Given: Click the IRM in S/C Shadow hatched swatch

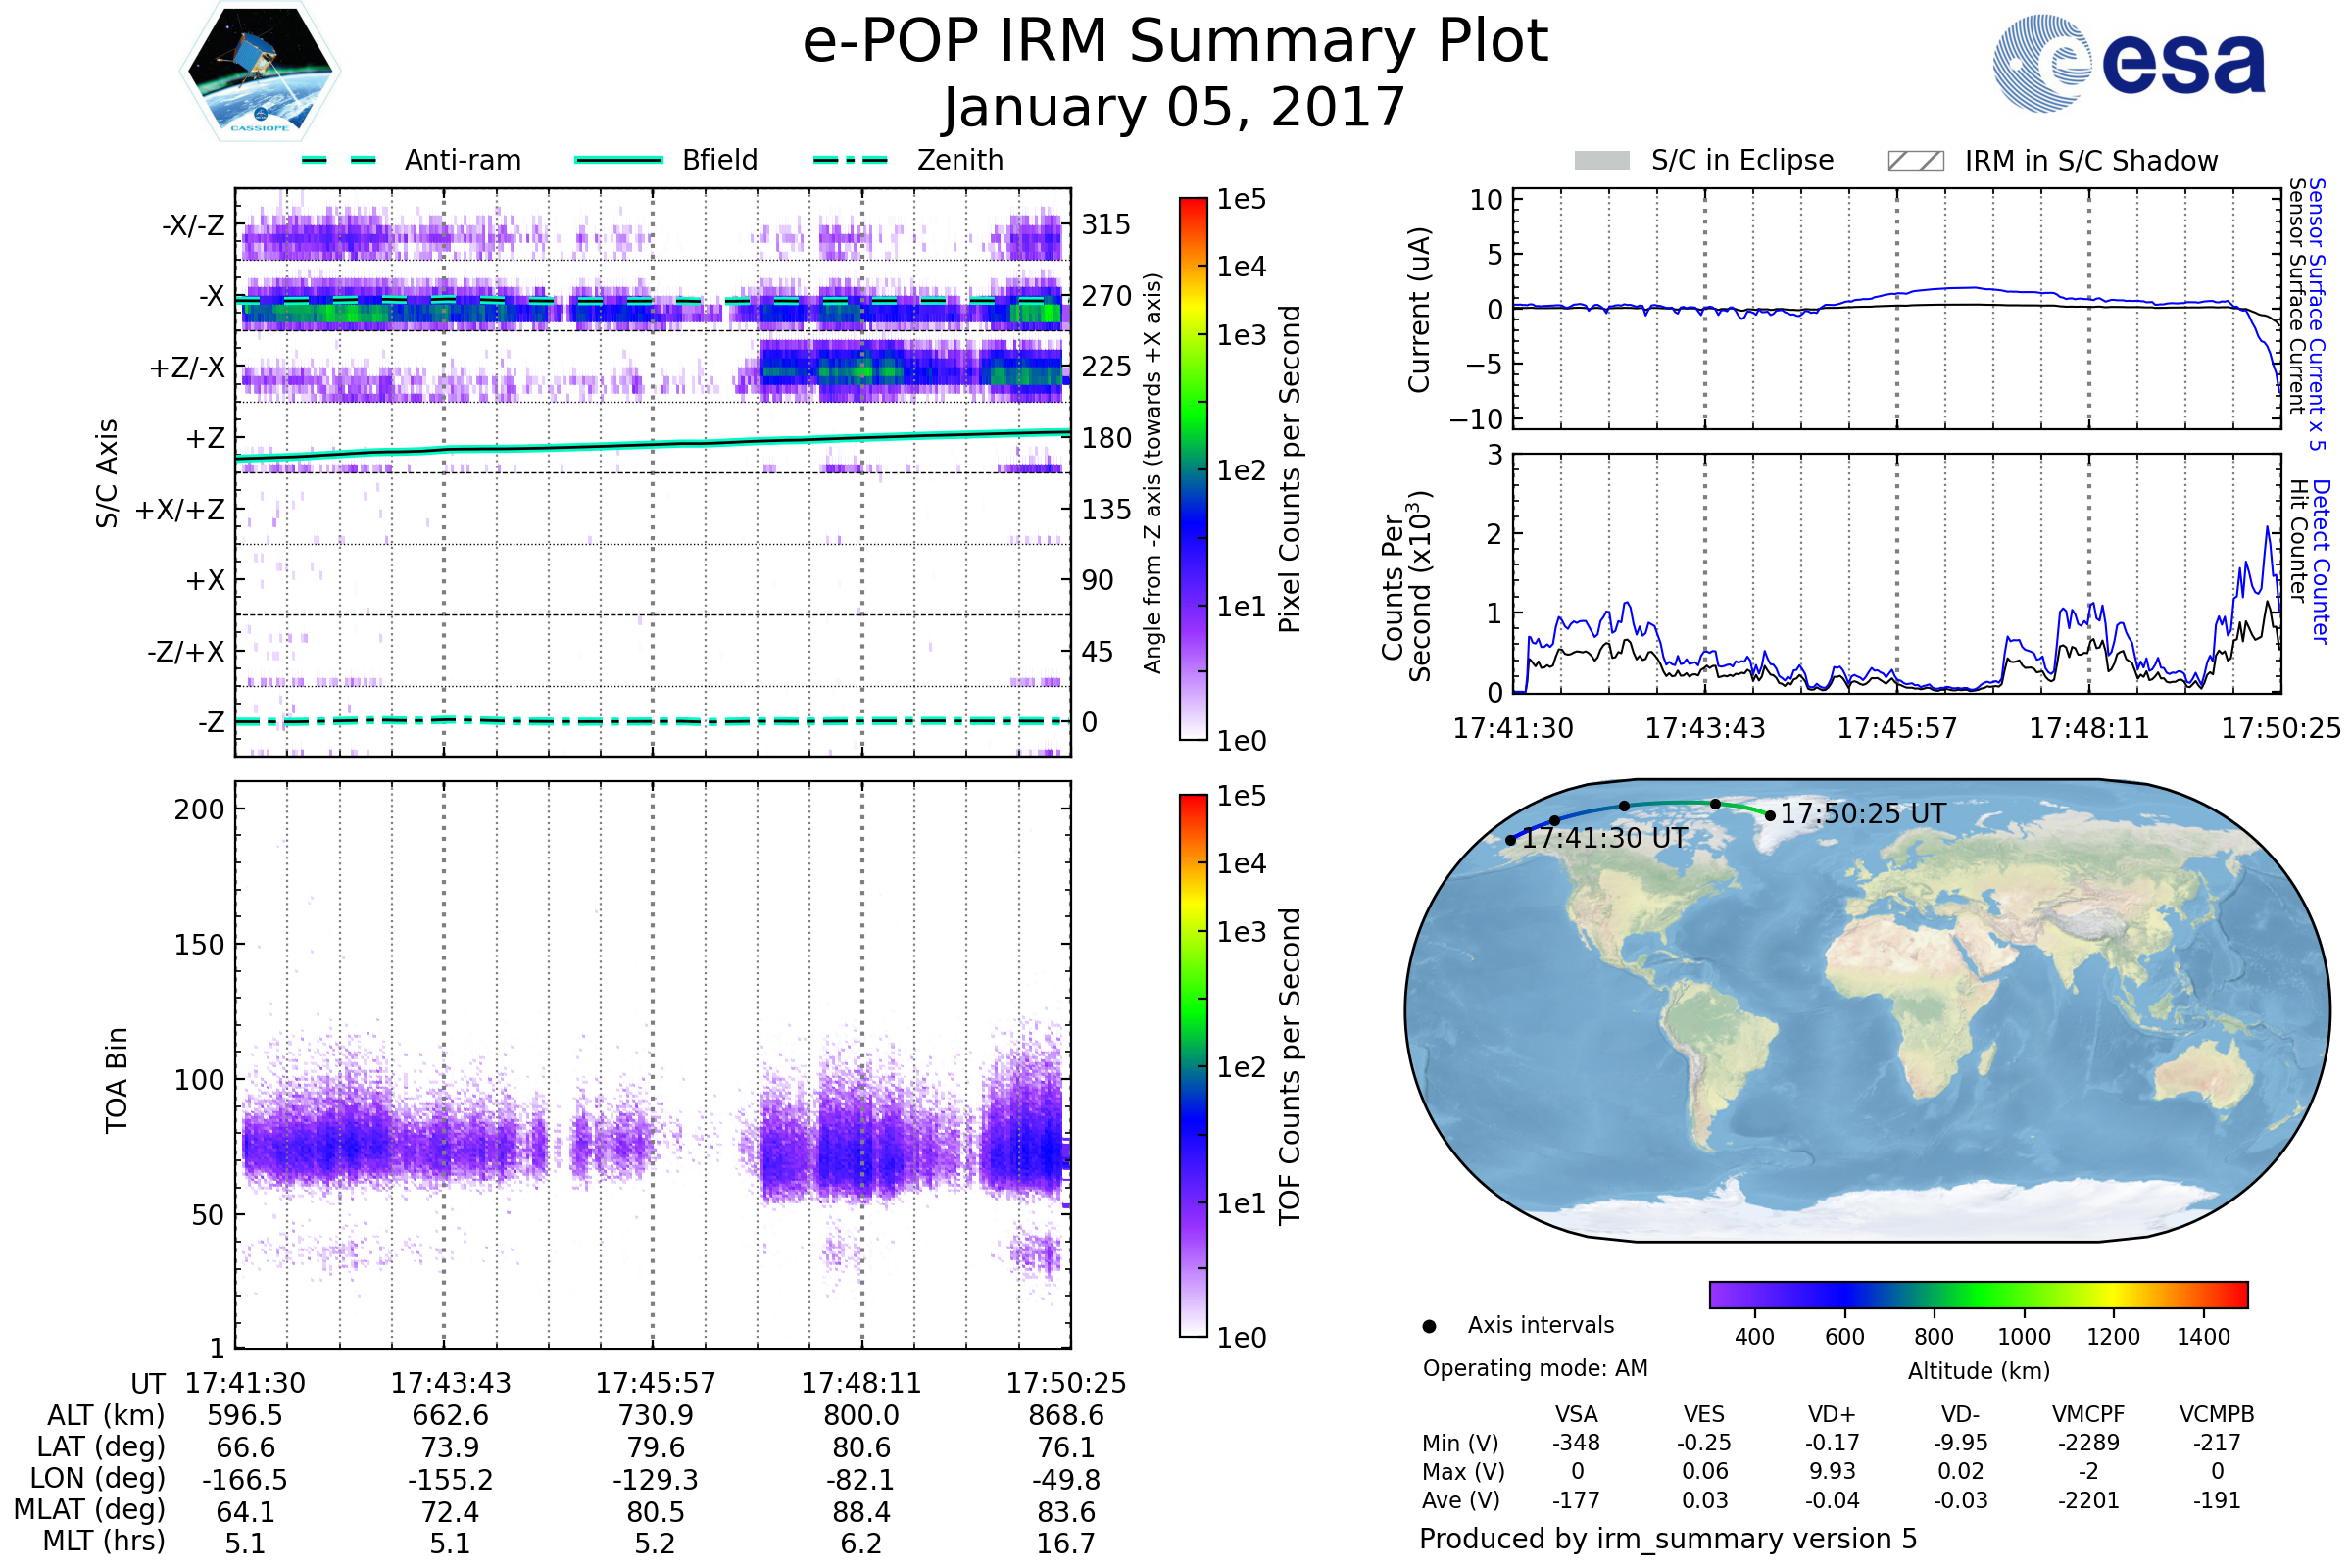Looking at the screenshot, I should (x=1915, y=161).
